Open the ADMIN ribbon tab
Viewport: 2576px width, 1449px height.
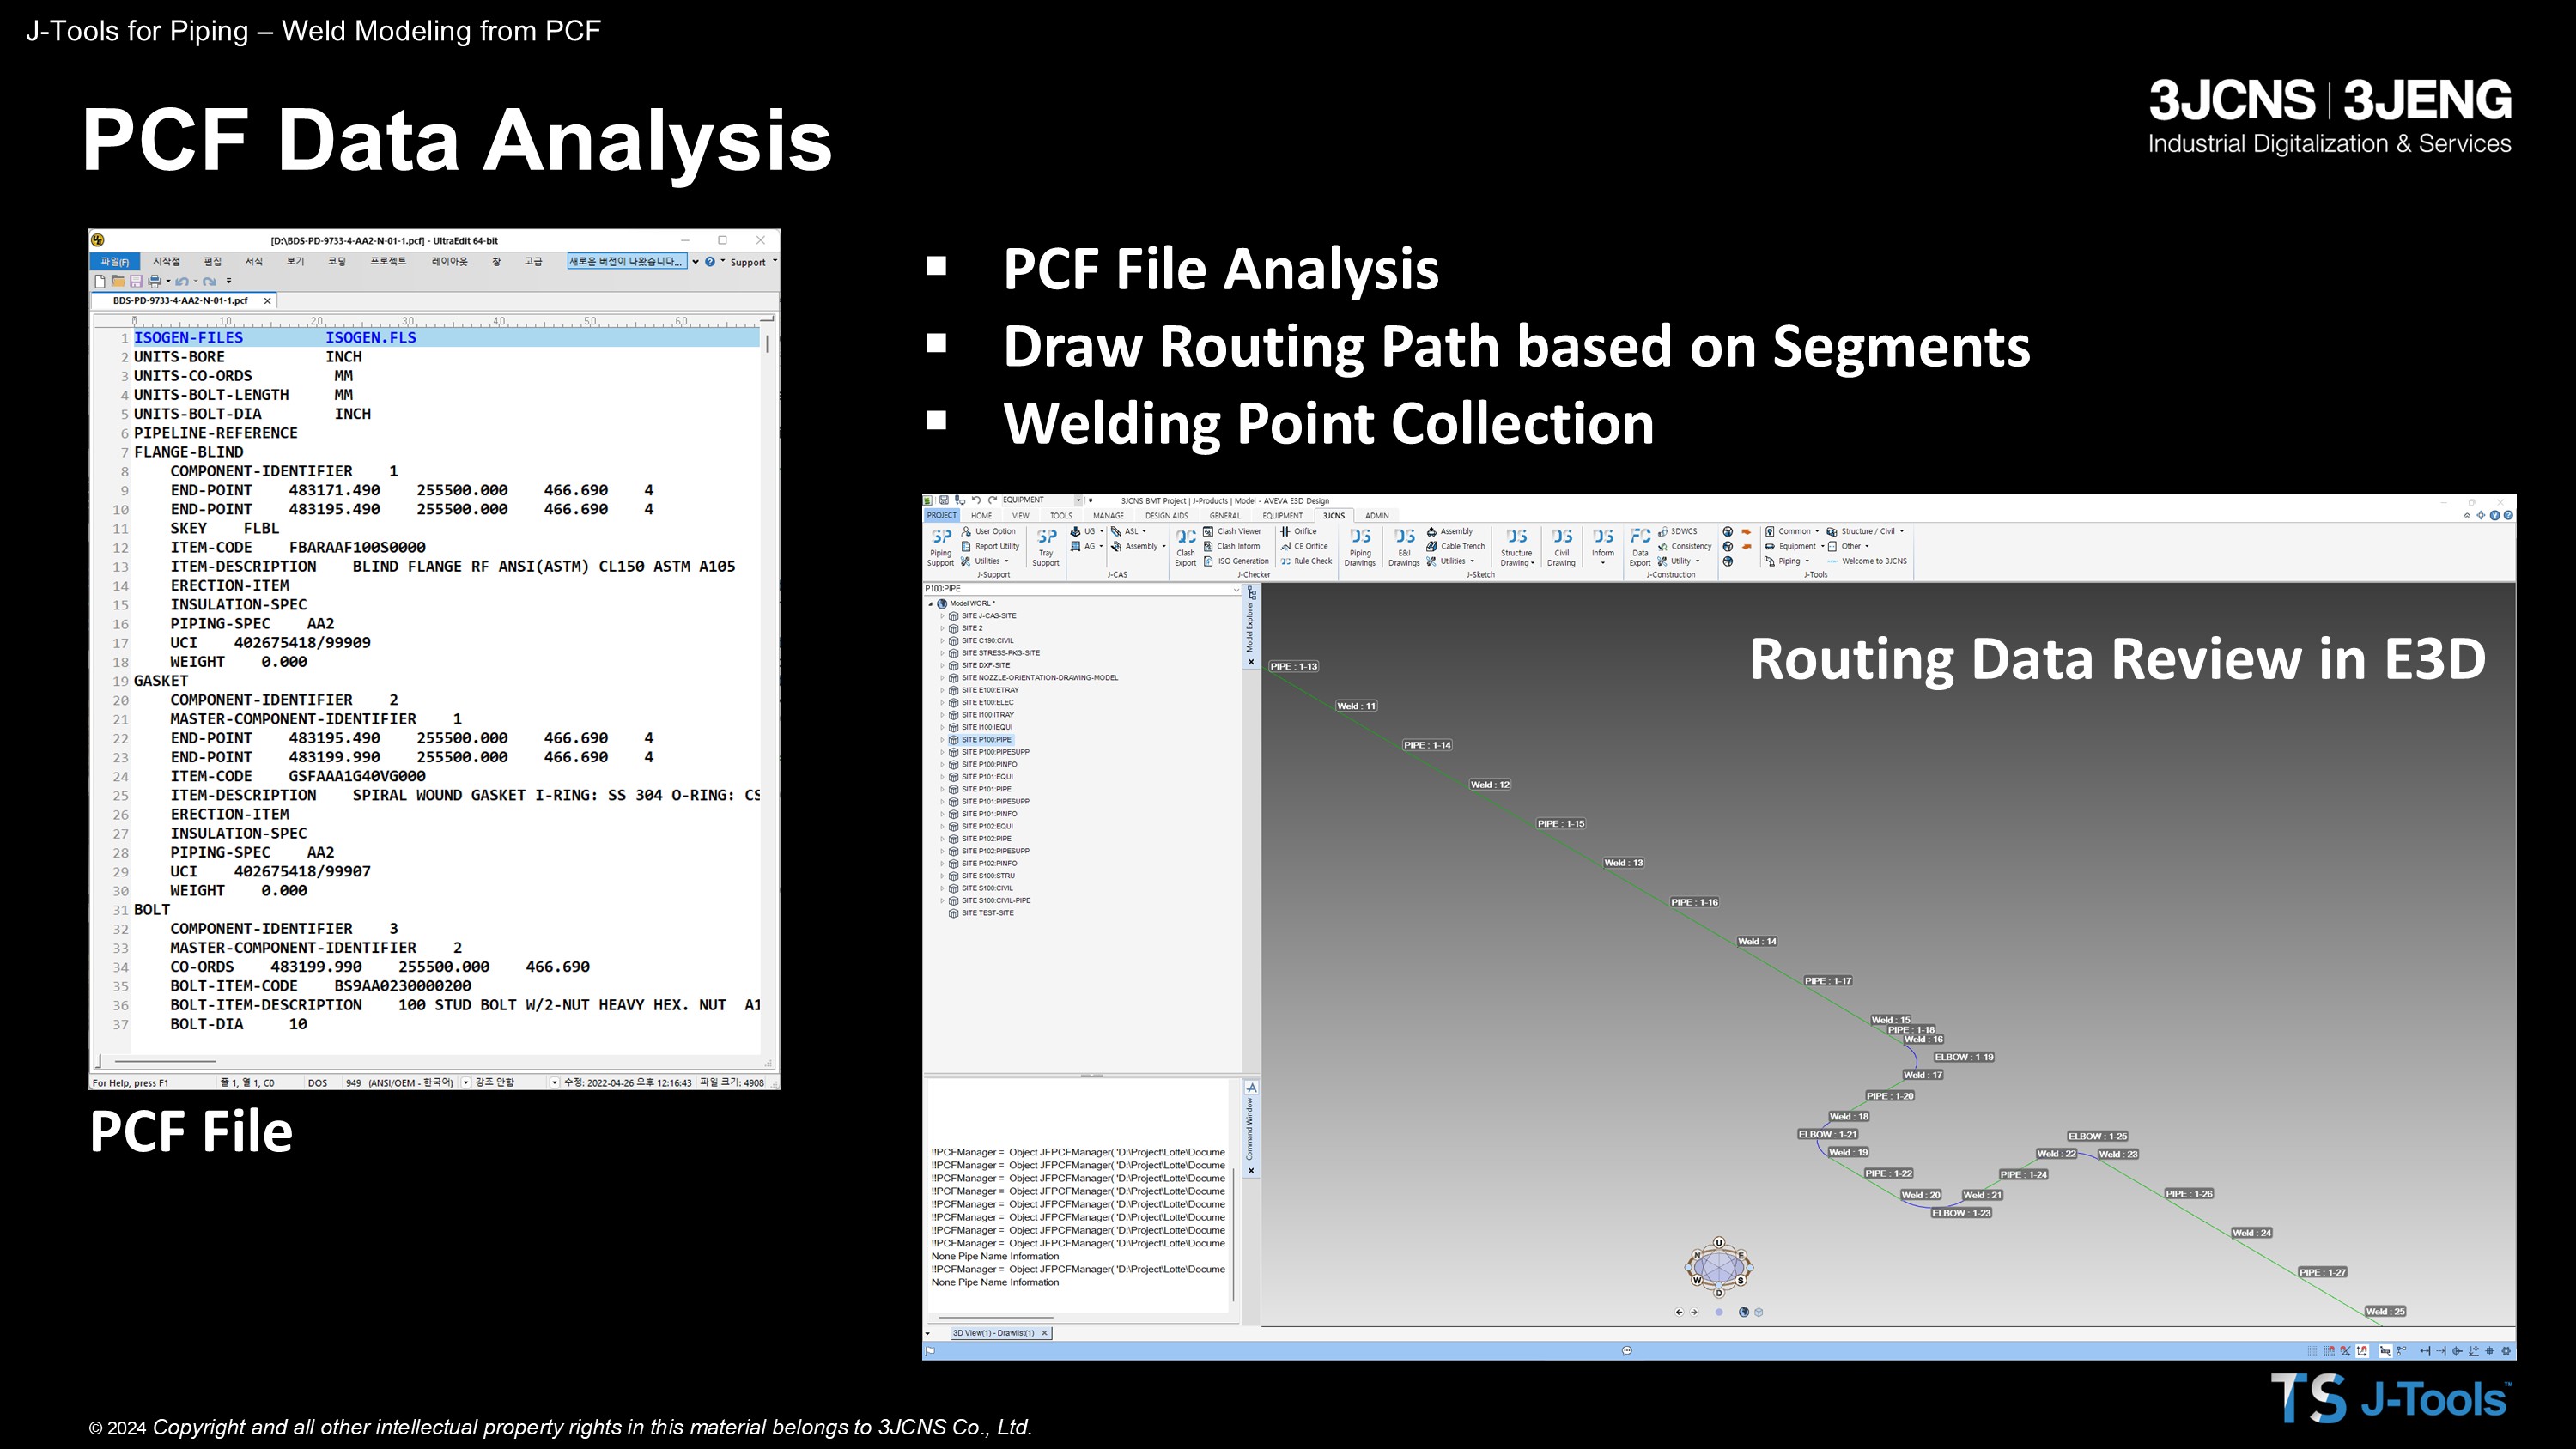(1377, 516)
